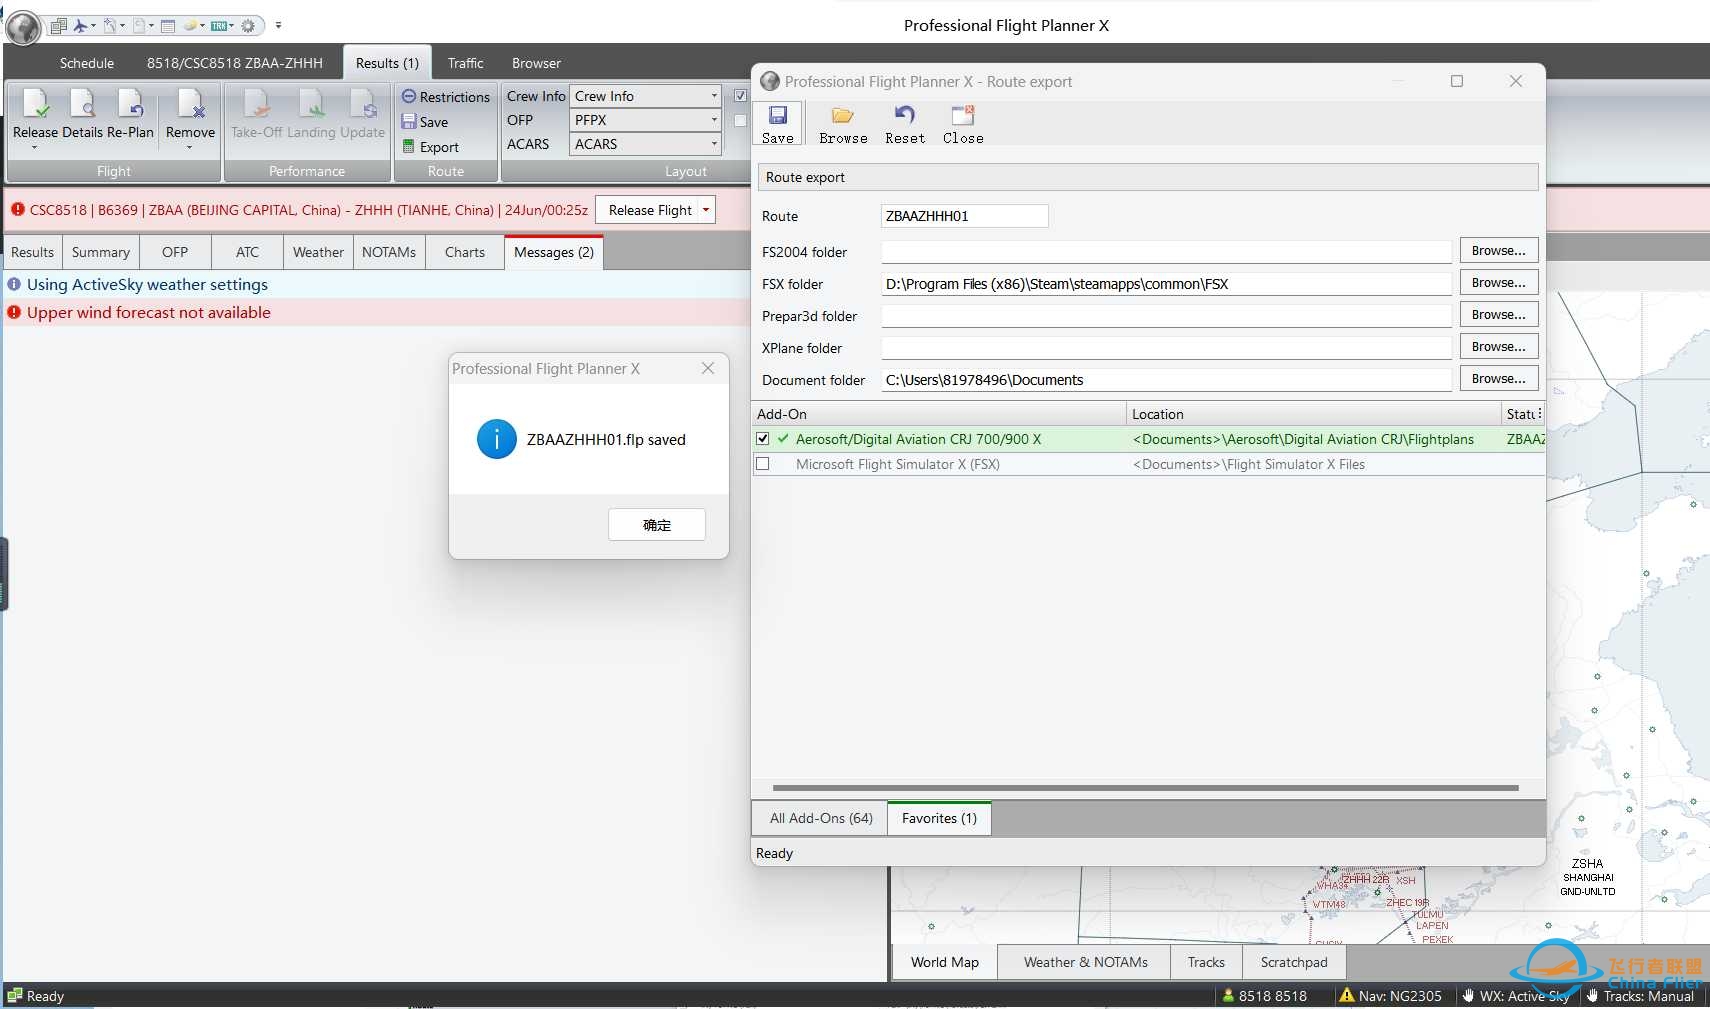Click the user icon beside 8518 8518 in status bar
Screen dimensions: 1710x1009
pyautogui.click(x=1229, y=996)
